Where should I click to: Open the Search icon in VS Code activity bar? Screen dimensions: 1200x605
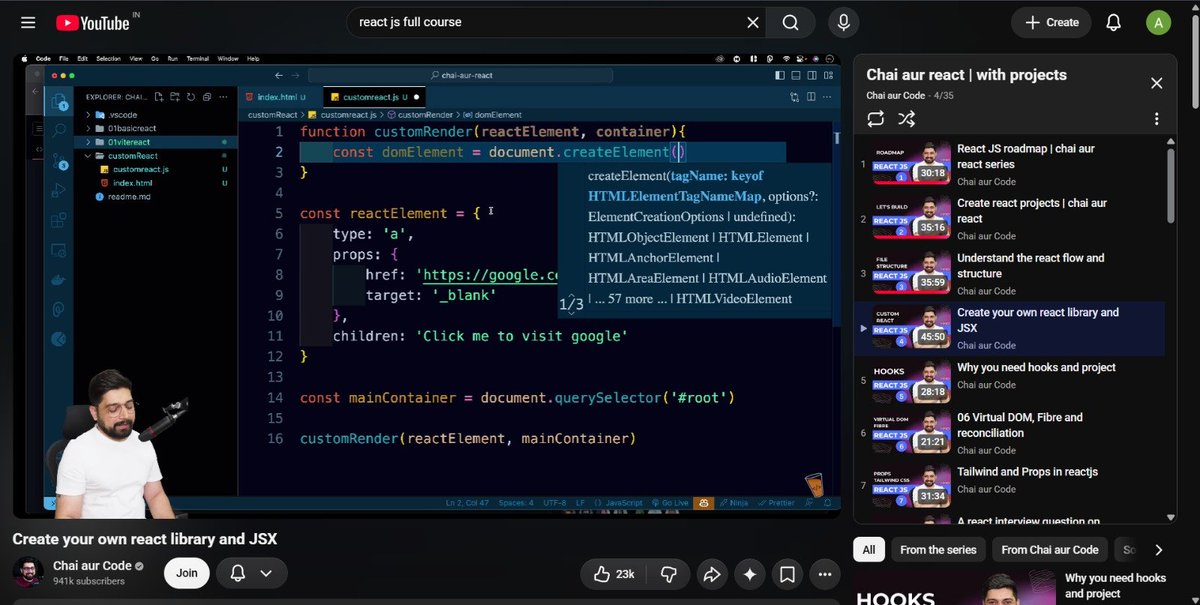coord(59,131)
